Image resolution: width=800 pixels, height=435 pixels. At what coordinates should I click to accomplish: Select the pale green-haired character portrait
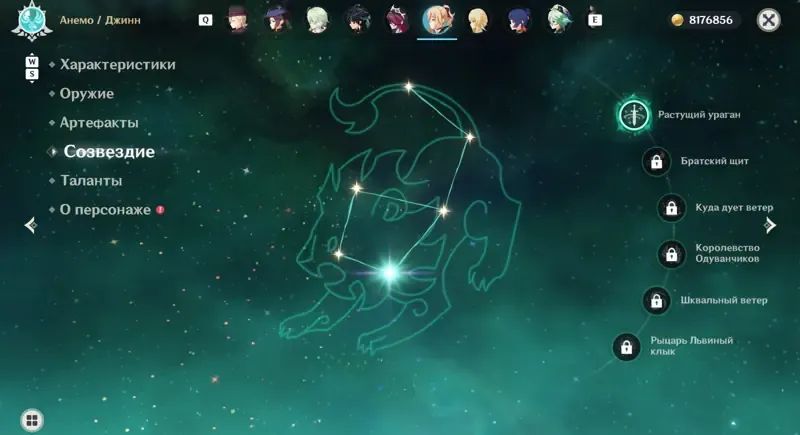coord(317,19)
